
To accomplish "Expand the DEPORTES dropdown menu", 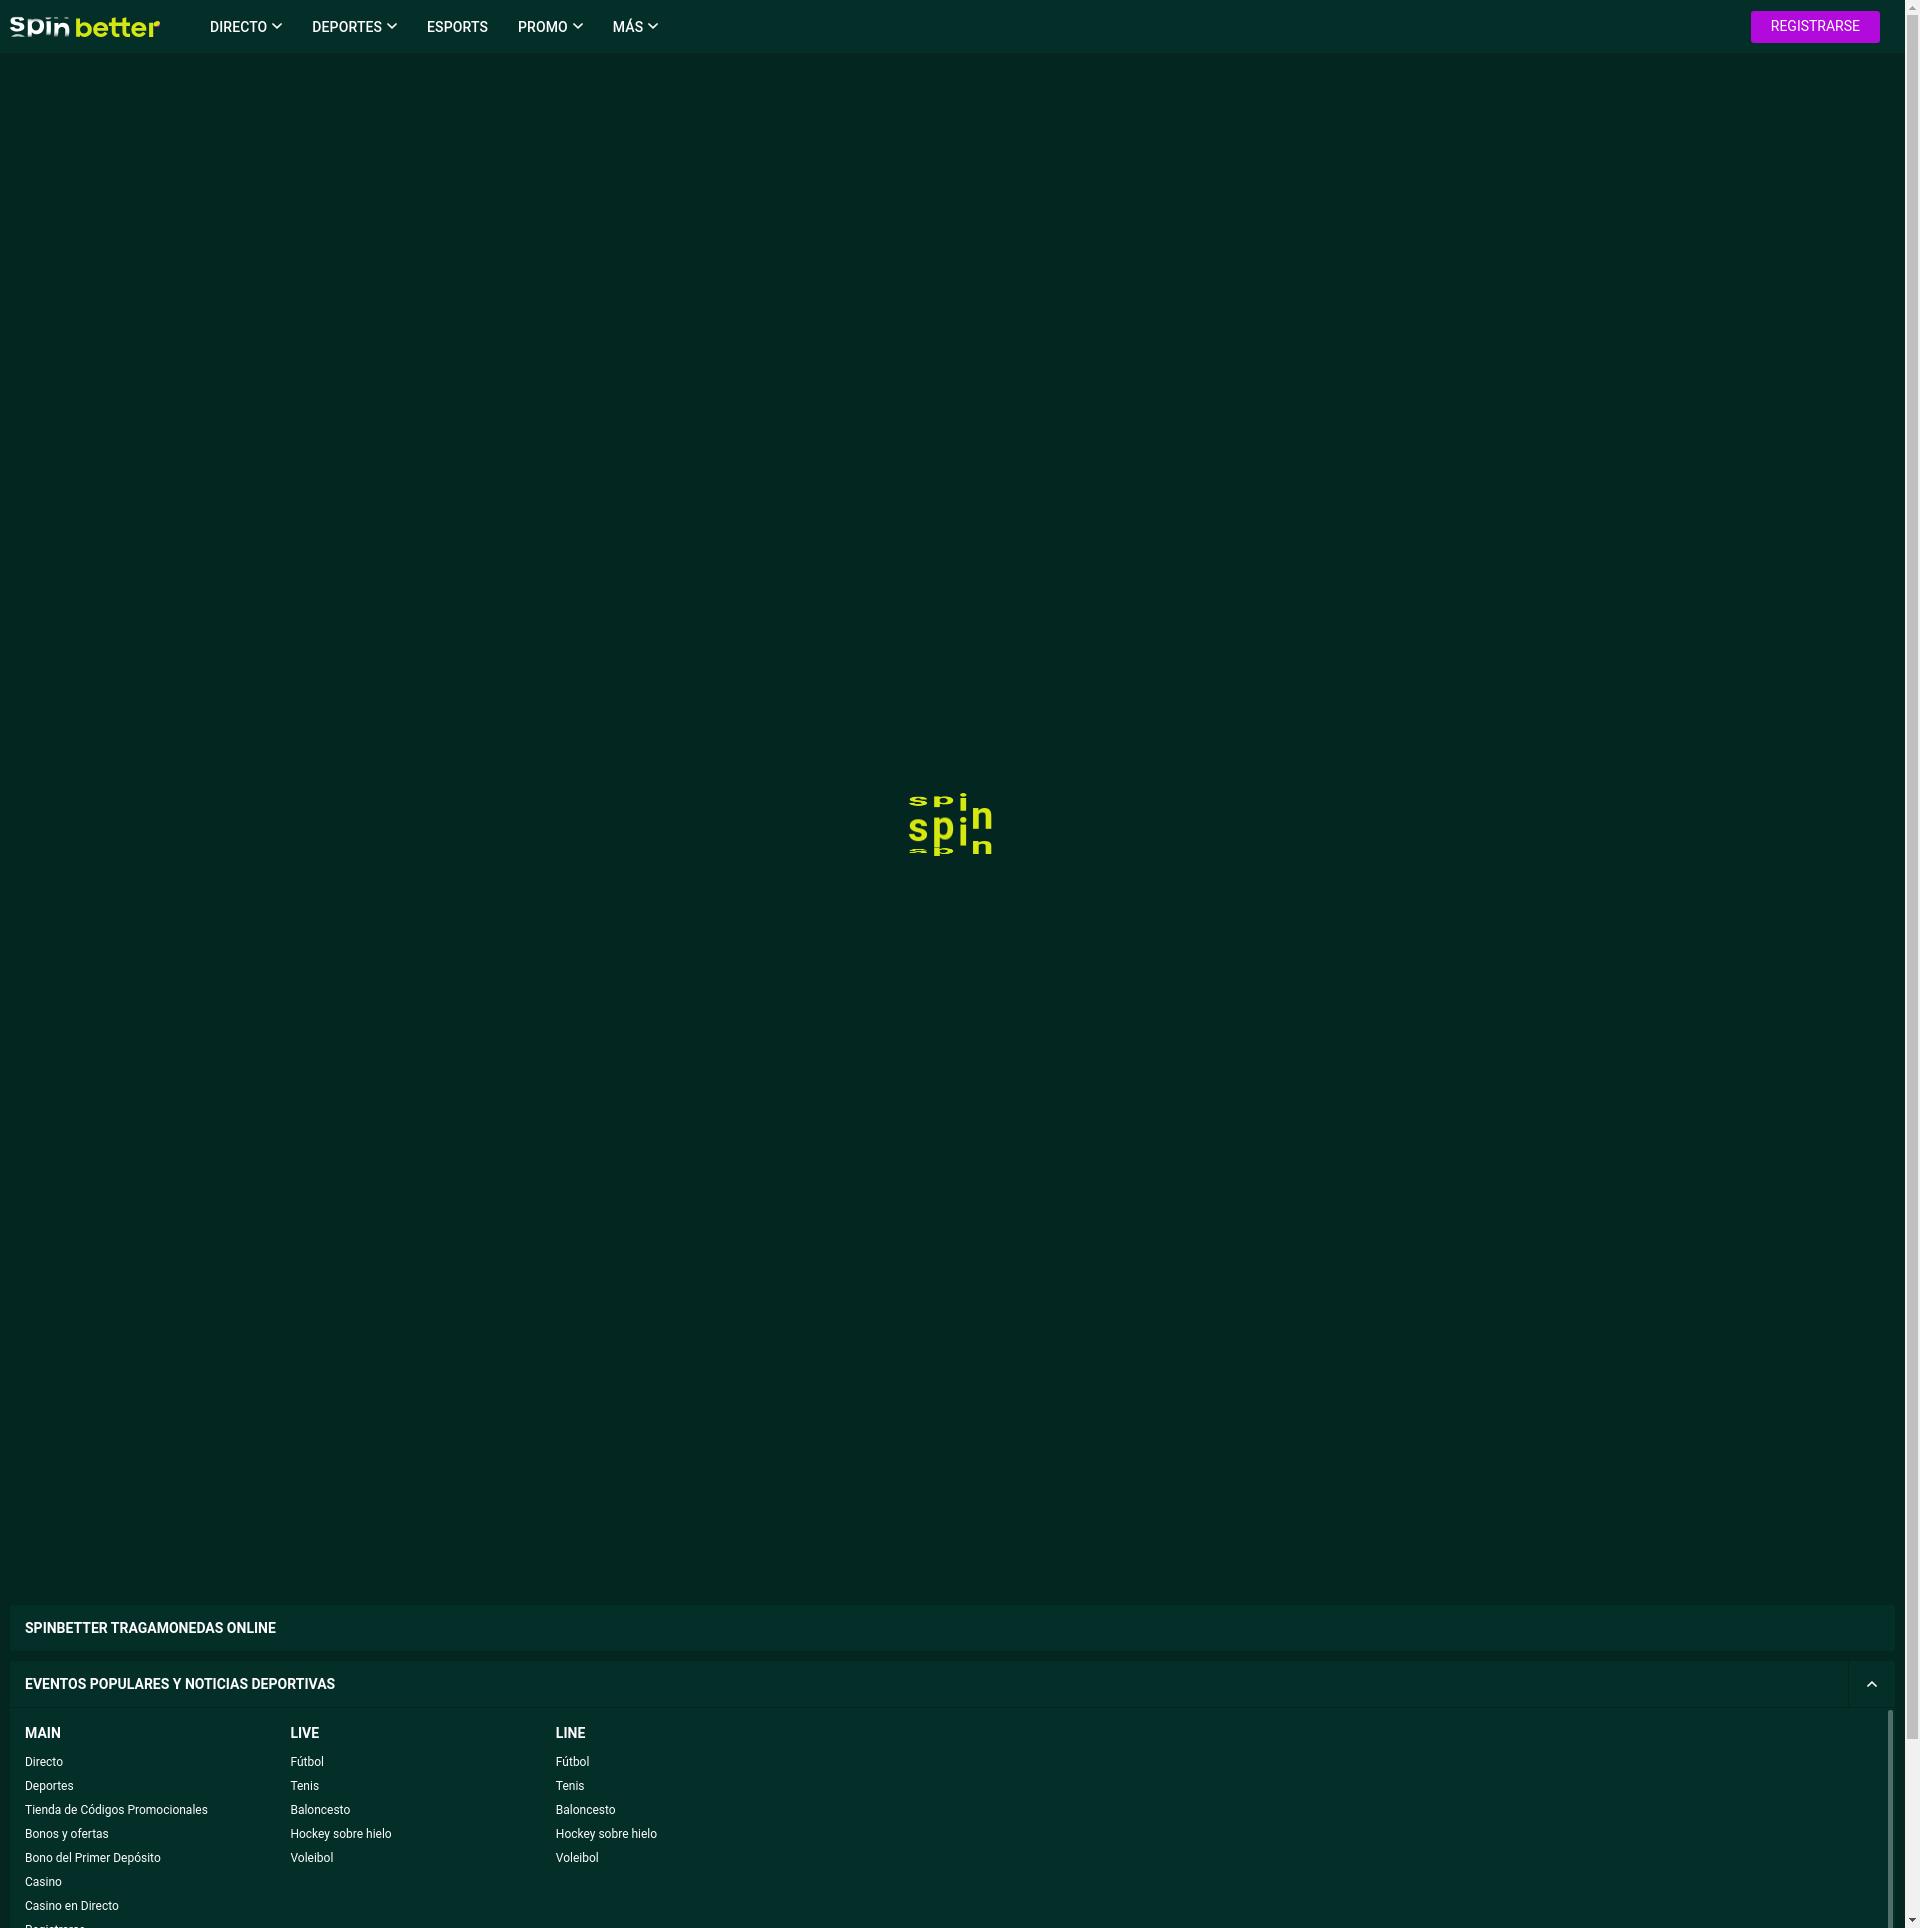I will click(x=354, y=27).
